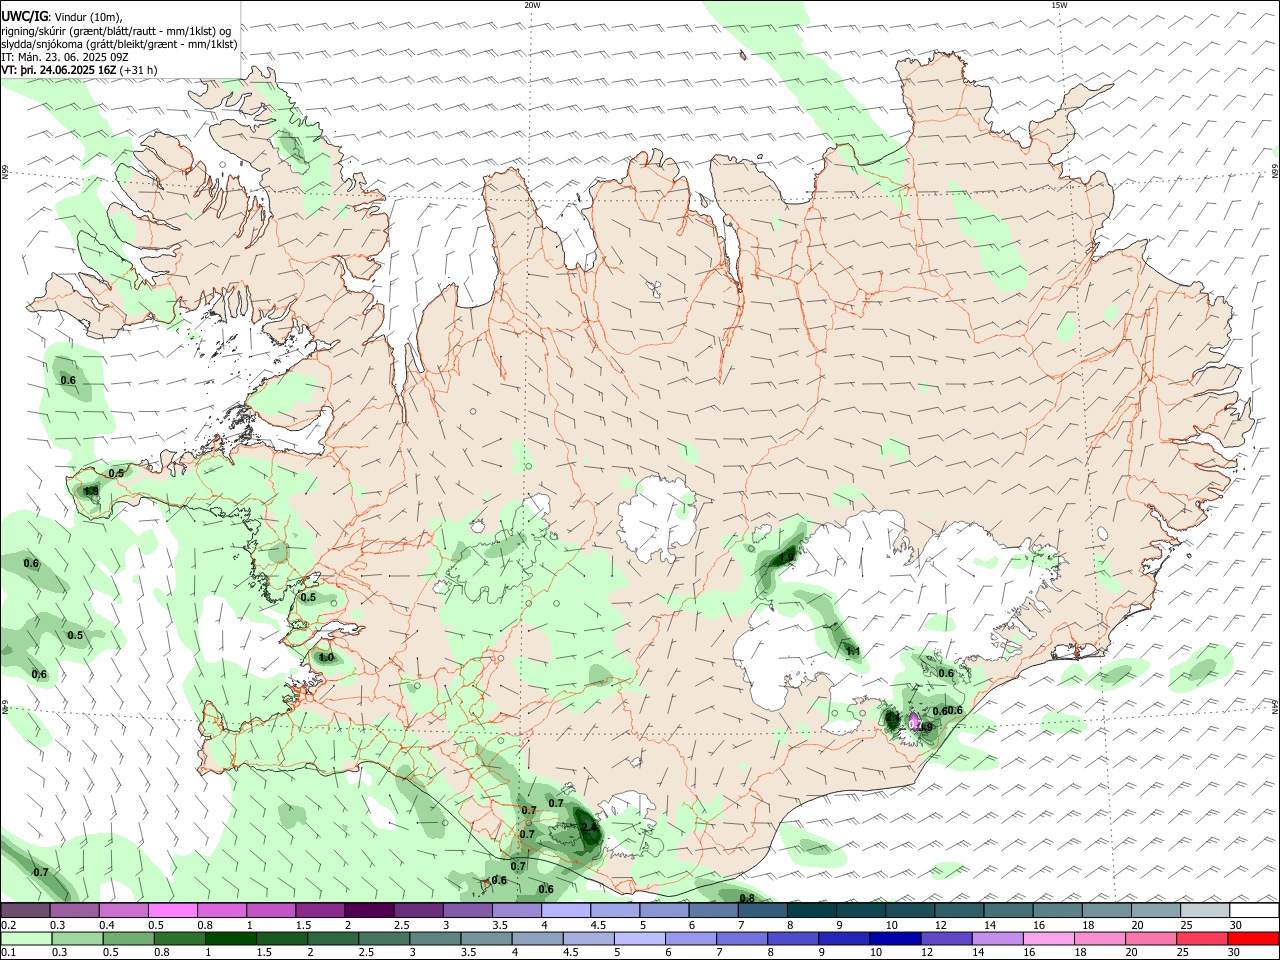Click the bright magenta swatch labelled 0.5
1280x960 pixels.
click(x=172, y=910)
